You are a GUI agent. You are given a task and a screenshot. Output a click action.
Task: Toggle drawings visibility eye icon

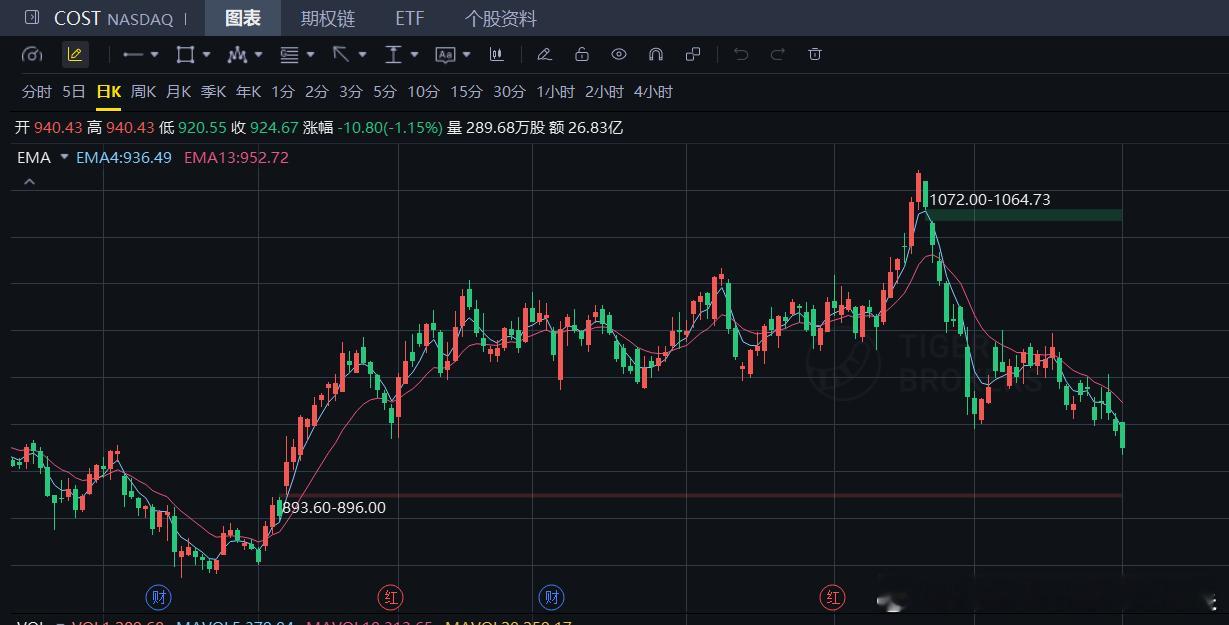coord(619,54)
